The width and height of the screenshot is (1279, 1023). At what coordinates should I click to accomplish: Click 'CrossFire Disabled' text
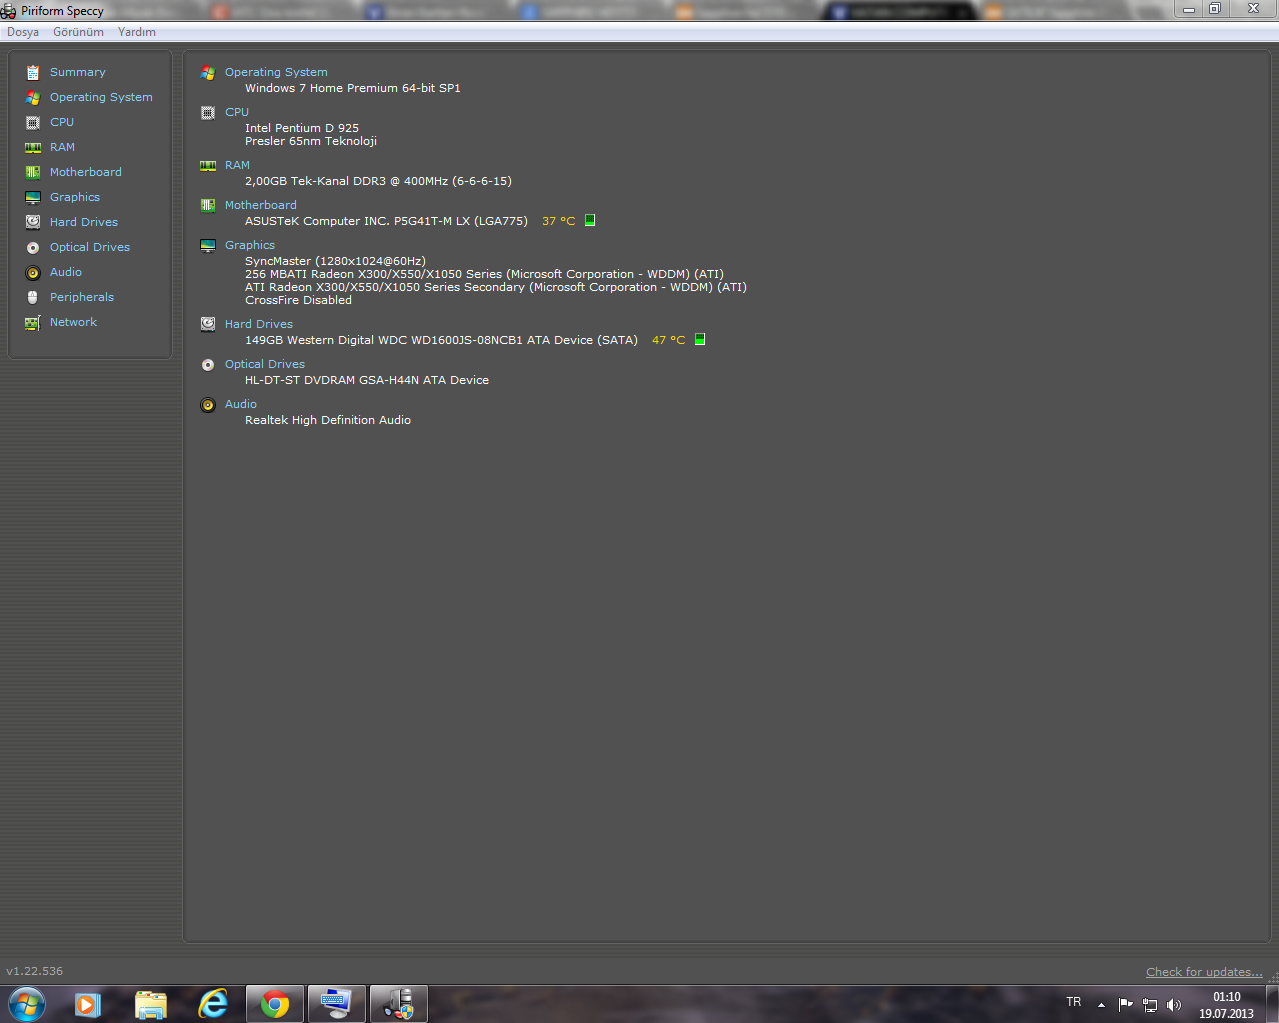[x=298, y=300]
